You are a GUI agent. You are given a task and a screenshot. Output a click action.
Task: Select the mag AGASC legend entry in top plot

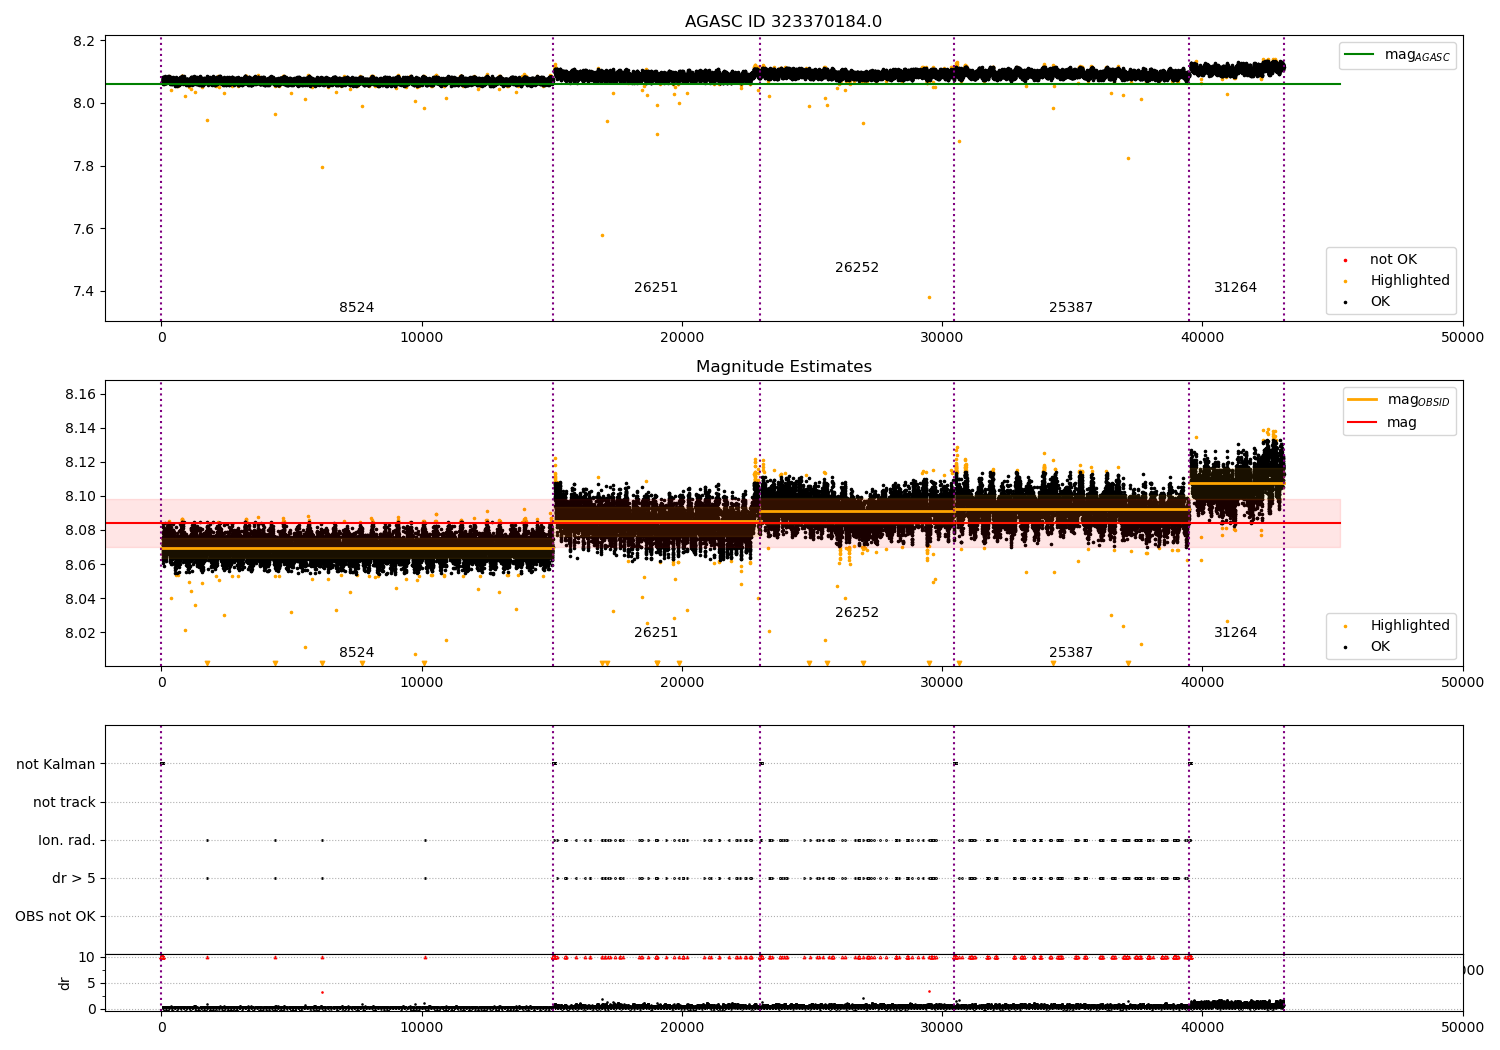click(1397, 55)
